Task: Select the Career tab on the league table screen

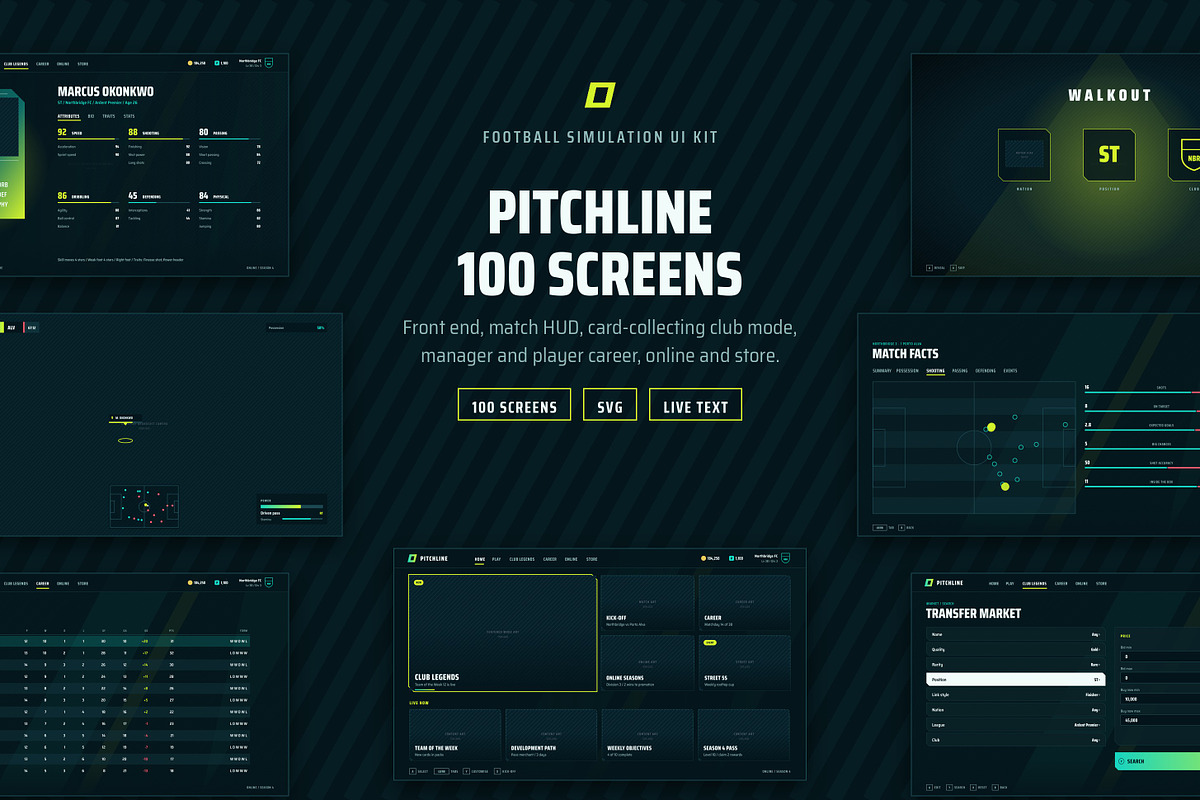Action: (x=43, y=583)
